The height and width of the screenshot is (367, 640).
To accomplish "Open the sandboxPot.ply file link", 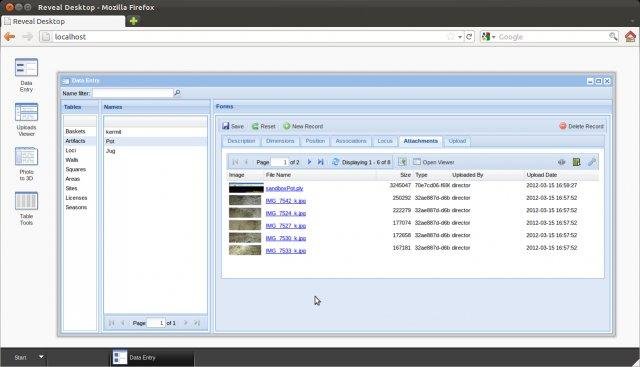I will [284, 188].
